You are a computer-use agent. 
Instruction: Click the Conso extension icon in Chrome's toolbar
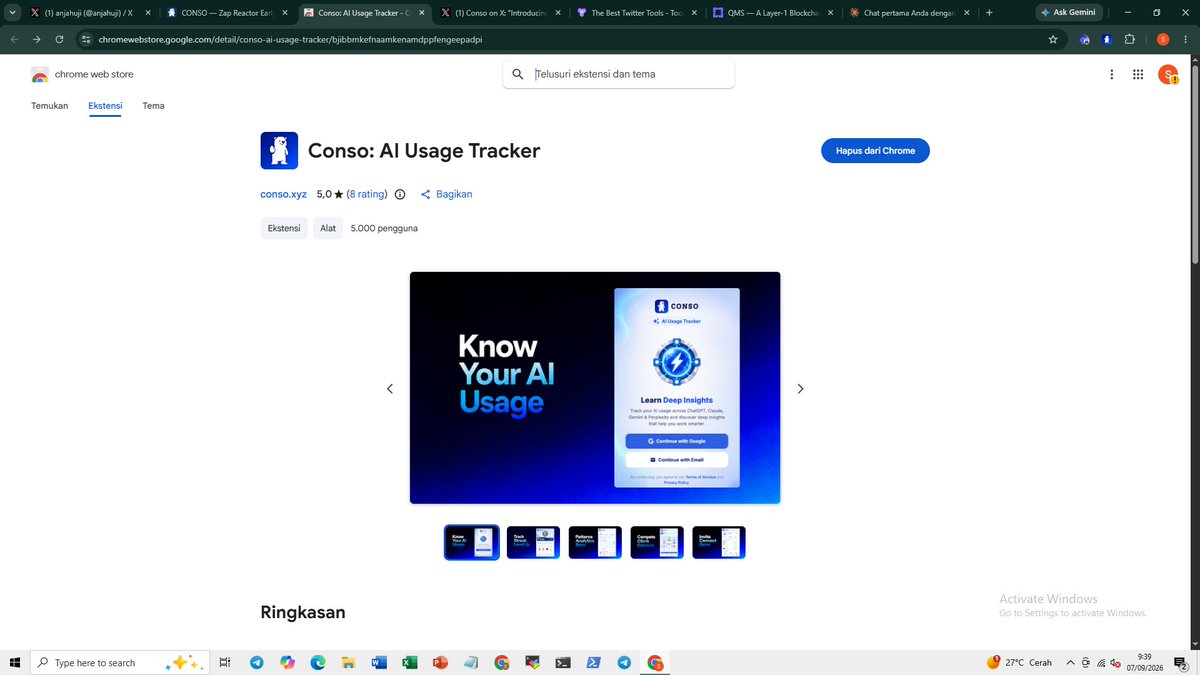tap(1107, 39)
